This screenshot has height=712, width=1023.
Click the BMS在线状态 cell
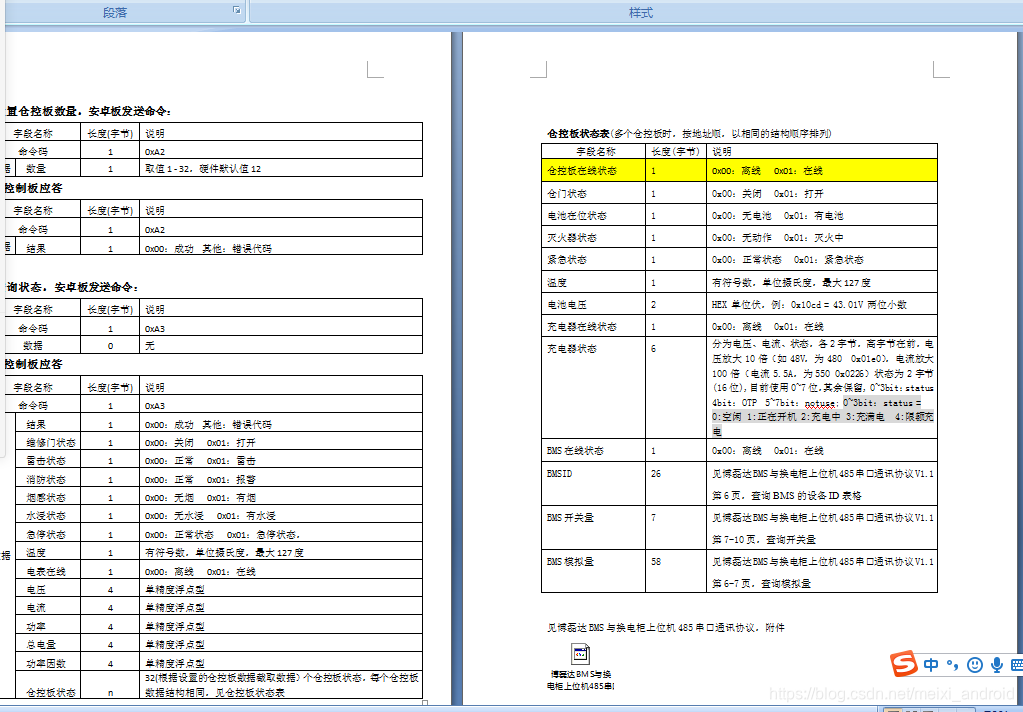coord(593,451)
